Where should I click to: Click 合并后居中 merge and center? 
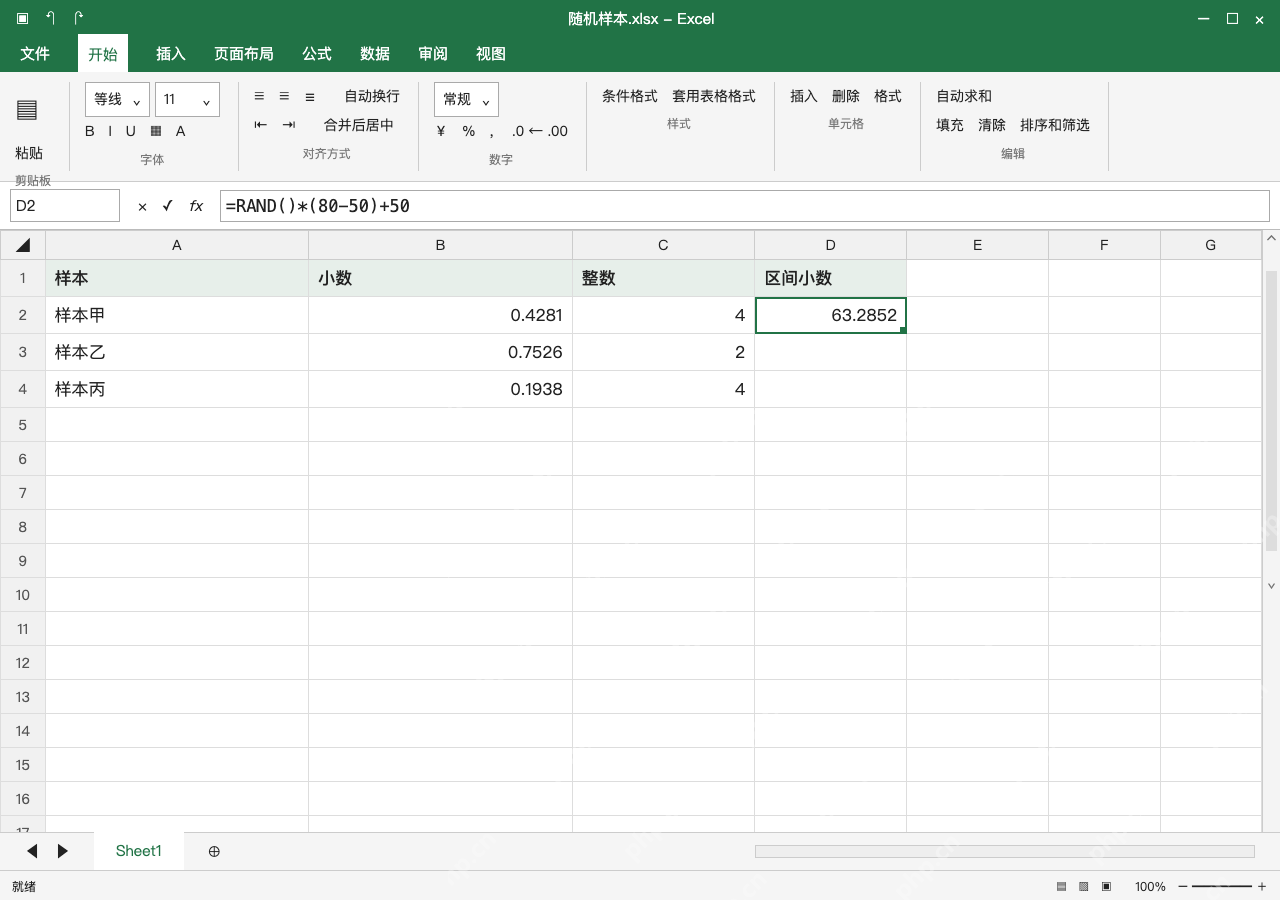tap(359, 125)
